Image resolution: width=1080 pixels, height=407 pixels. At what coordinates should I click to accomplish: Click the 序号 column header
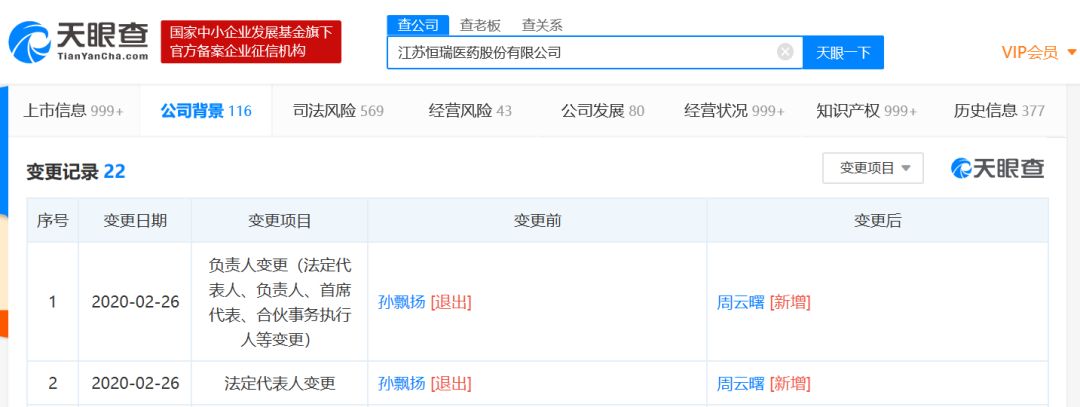click(x=52, y=220)
